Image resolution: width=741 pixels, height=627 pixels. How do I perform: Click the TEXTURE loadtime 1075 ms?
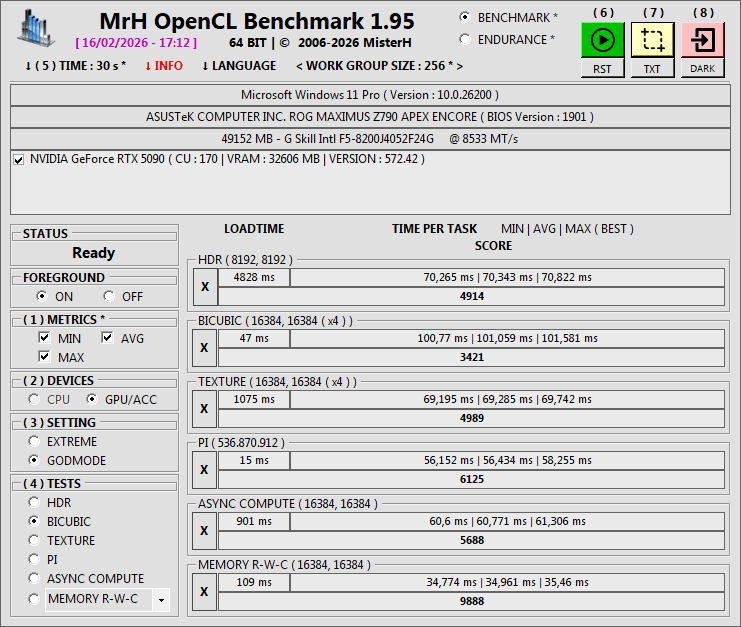tap(254, 399)
